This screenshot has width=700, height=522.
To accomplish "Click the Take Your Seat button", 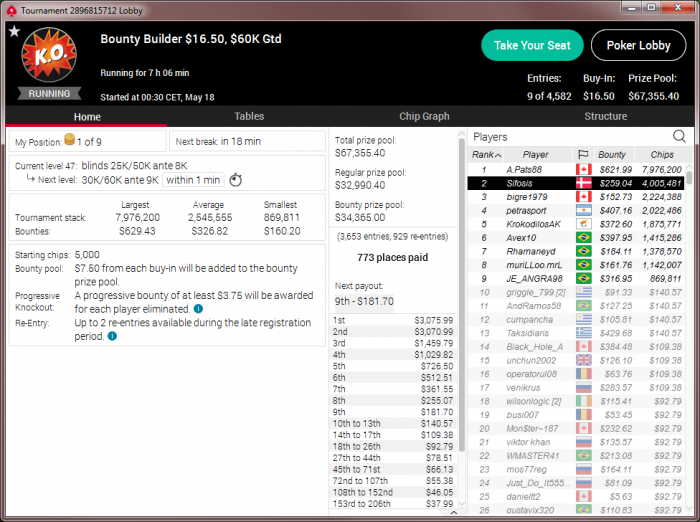I will pyautogui.click(x=532, y=45).
